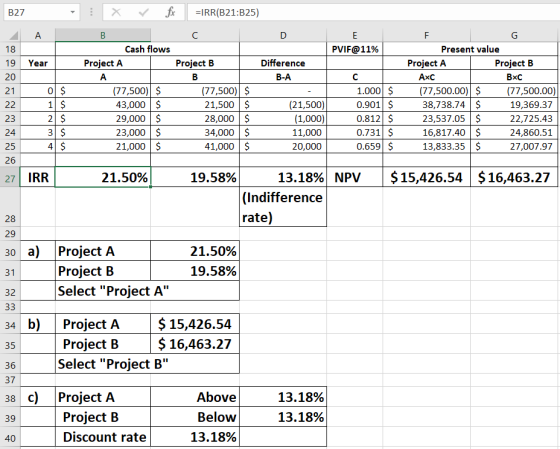Select row 36 header
Image resolution: width=560 pixels, height=449 pixels.
click(10, 364)
